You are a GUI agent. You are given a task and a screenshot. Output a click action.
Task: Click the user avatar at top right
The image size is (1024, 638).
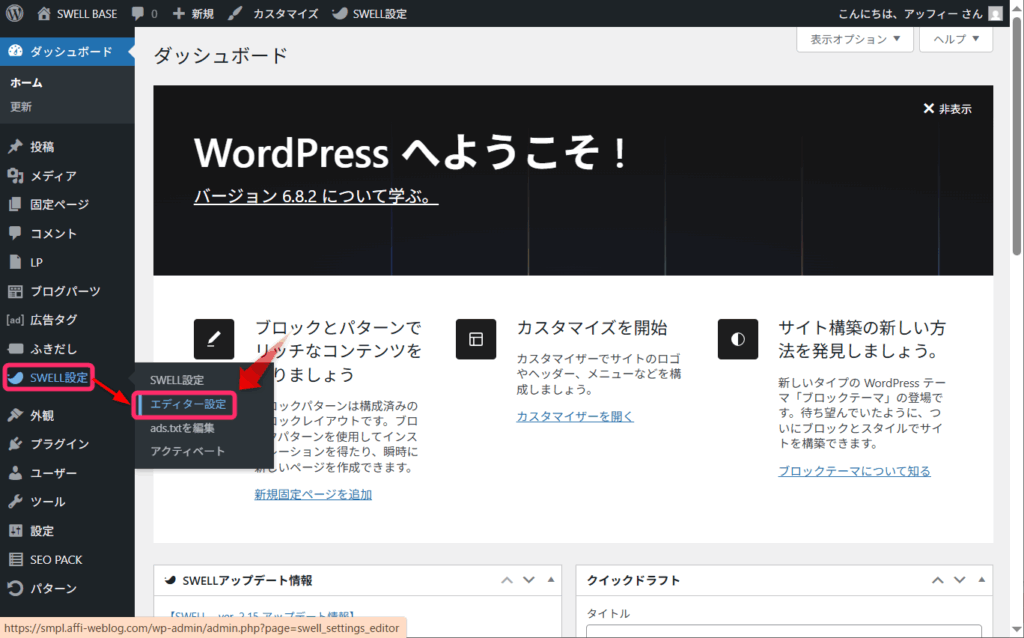pyautogui.click(x=995, y=14)
